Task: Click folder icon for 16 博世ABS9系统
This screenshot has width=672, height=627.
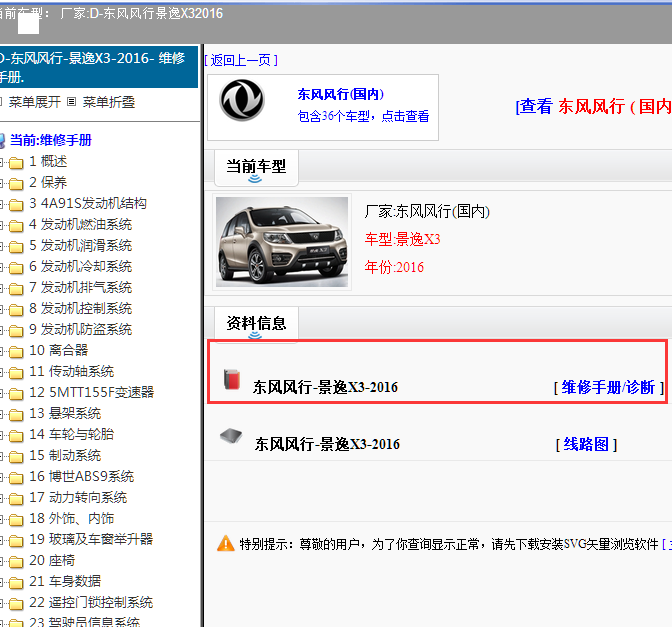Action: tap(16, 478)
